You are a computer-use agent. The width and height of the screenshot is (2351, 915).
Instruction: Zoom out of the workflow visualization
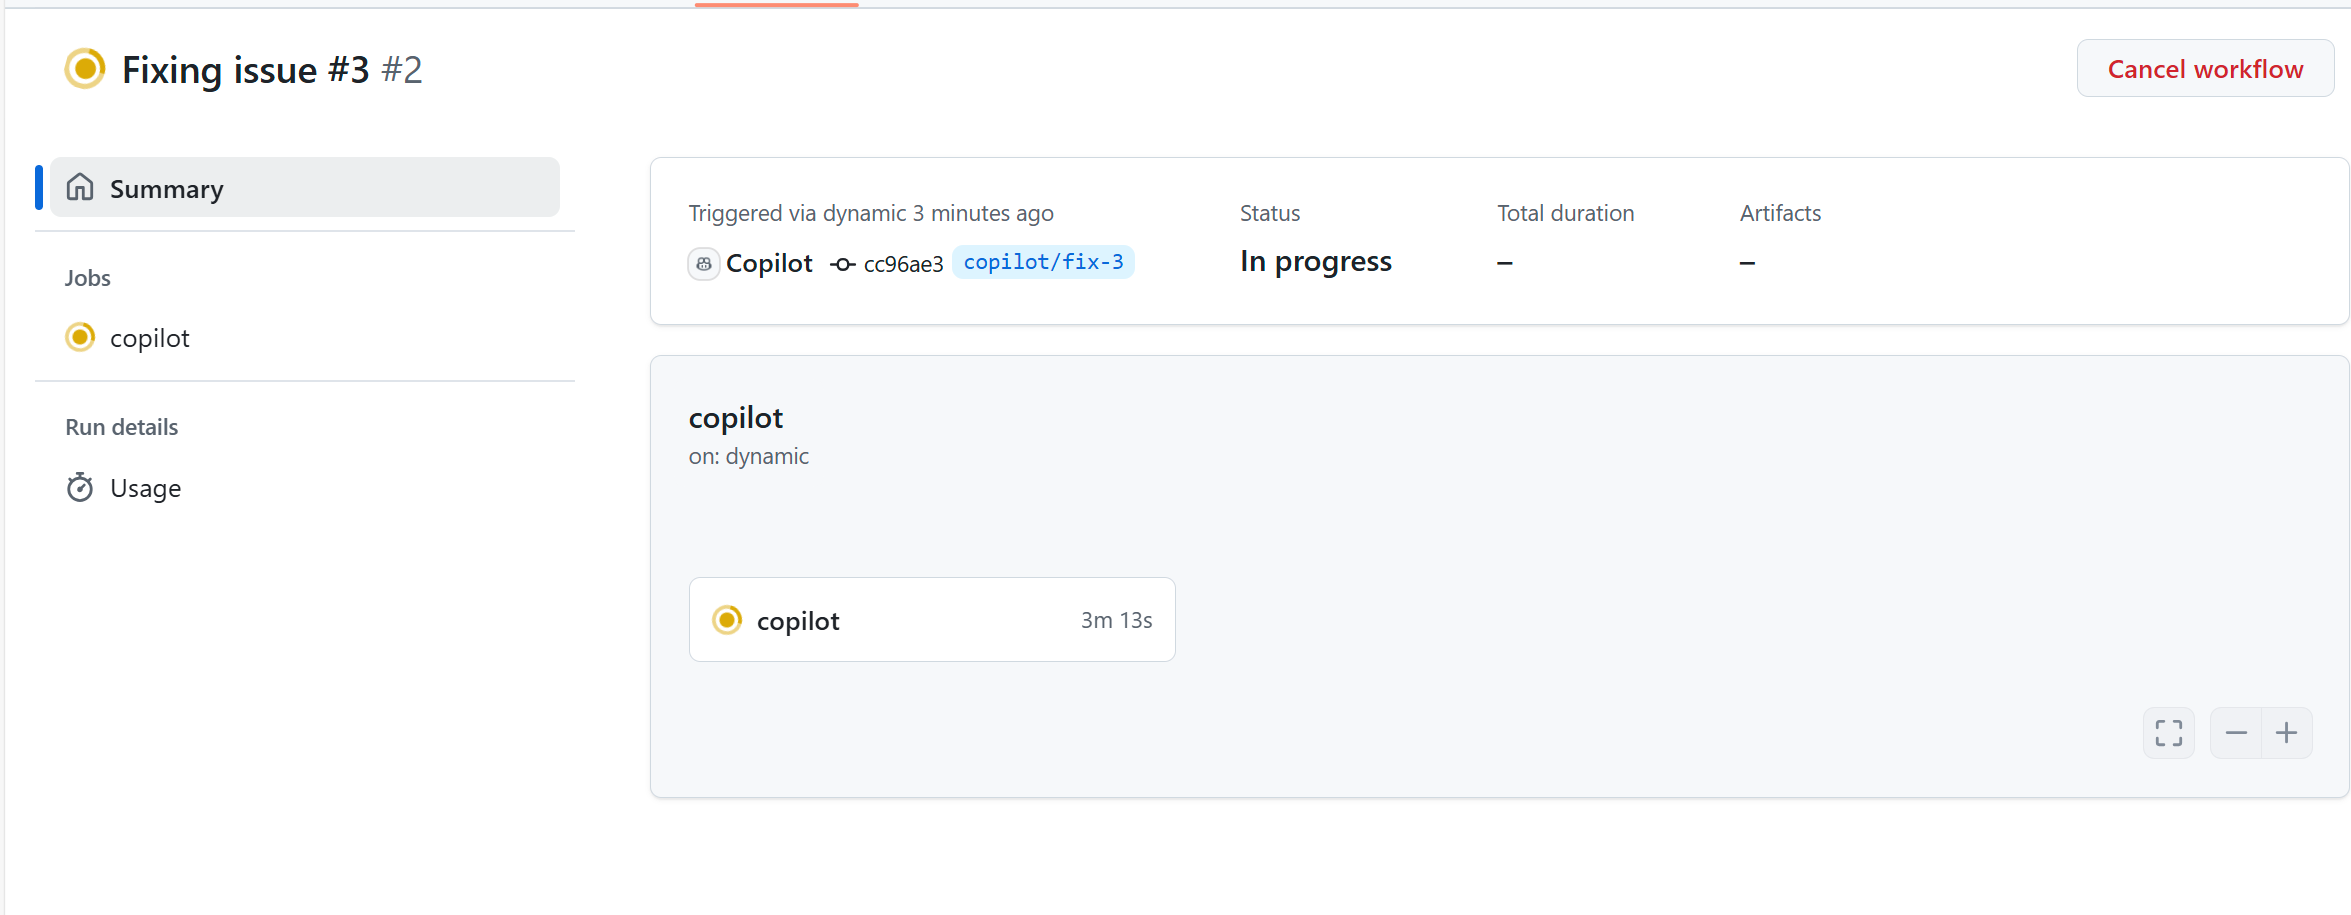pyautogui.click(x=2237, y=732)
